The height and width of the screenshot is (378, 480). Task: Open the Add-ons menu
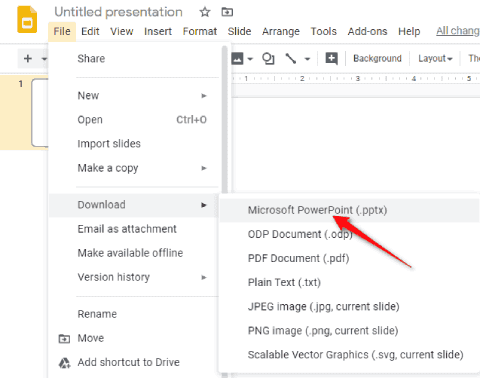(x=367, y=31)
